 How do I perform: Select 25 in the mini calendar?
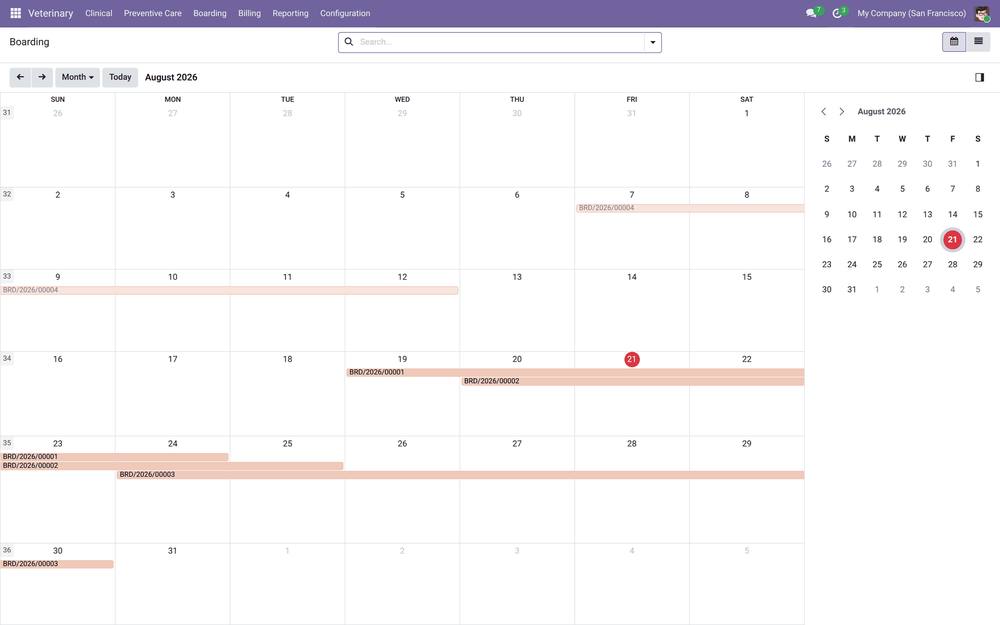click(877, 264)
